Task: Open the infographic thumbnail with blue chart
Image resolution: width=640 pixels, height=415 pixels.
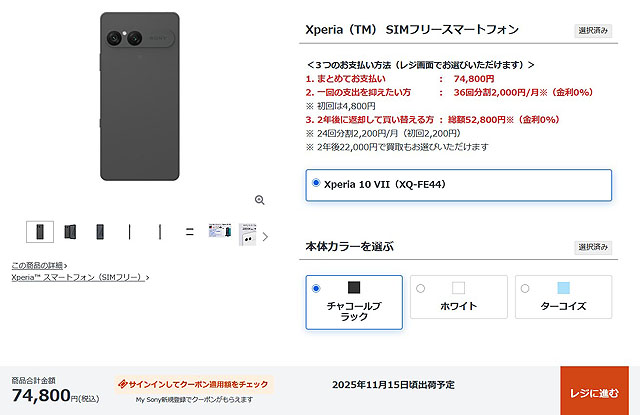Action: pos(220,231)
